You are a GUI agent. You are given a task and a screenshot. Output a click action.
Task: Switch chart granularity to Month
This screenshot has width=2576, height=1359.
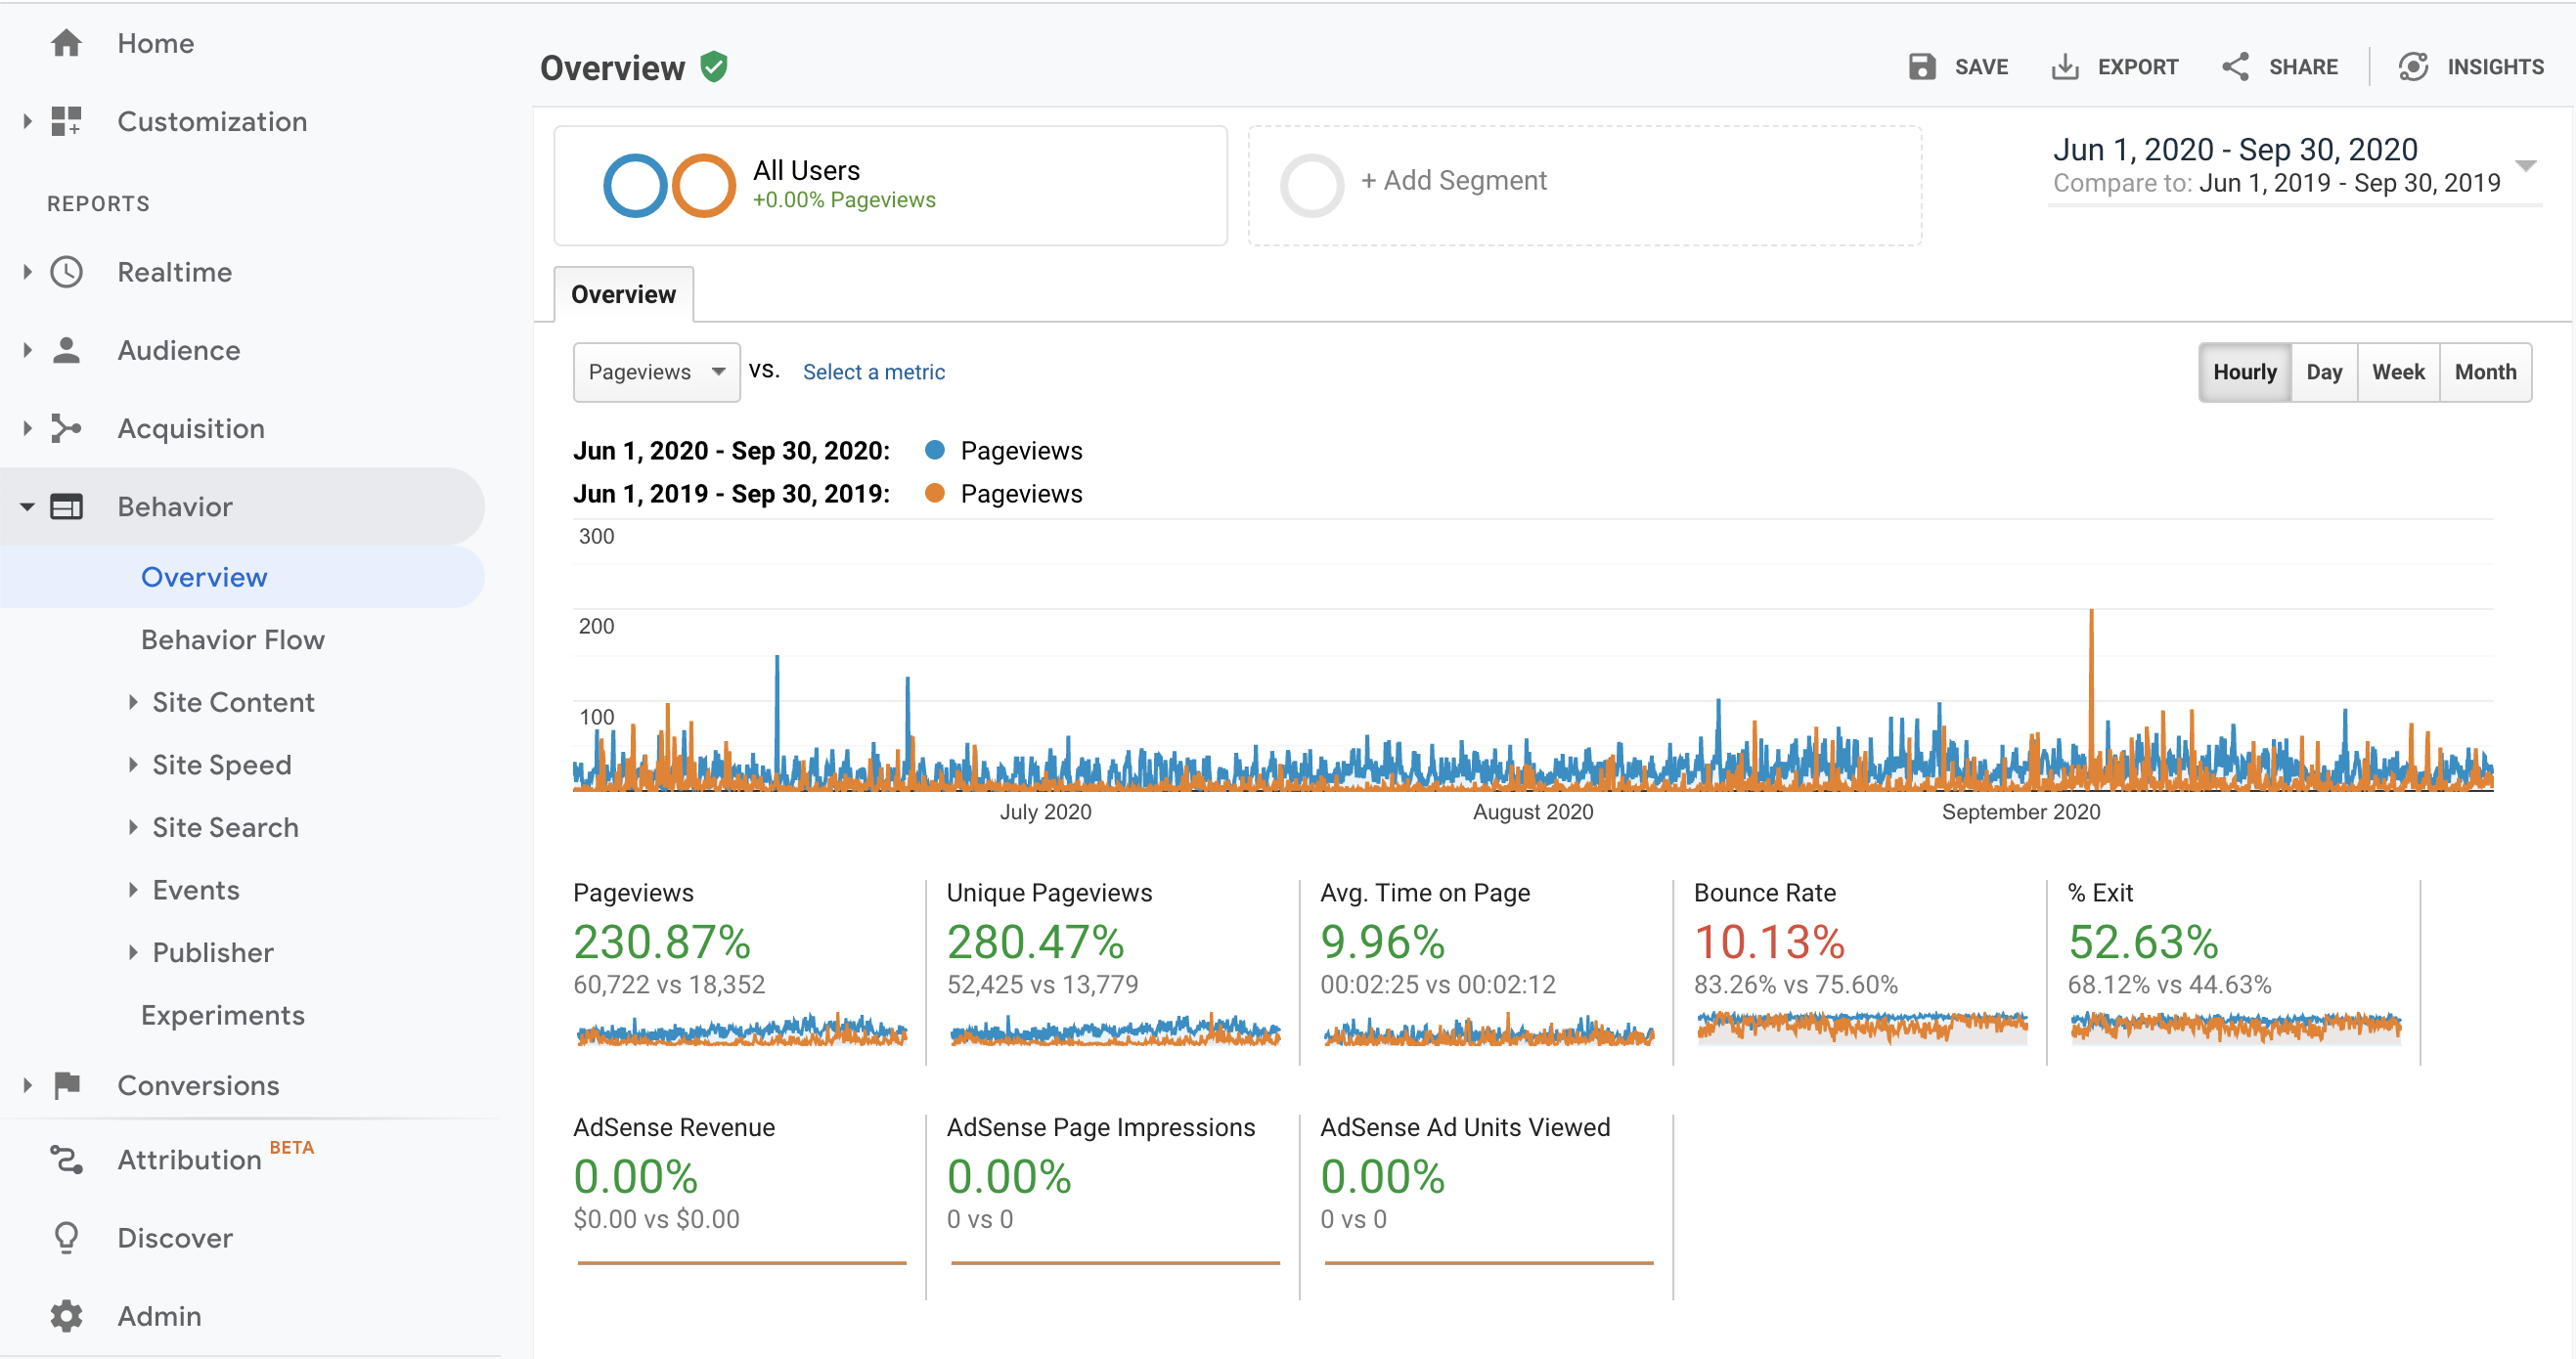(x=2485, y=372)
